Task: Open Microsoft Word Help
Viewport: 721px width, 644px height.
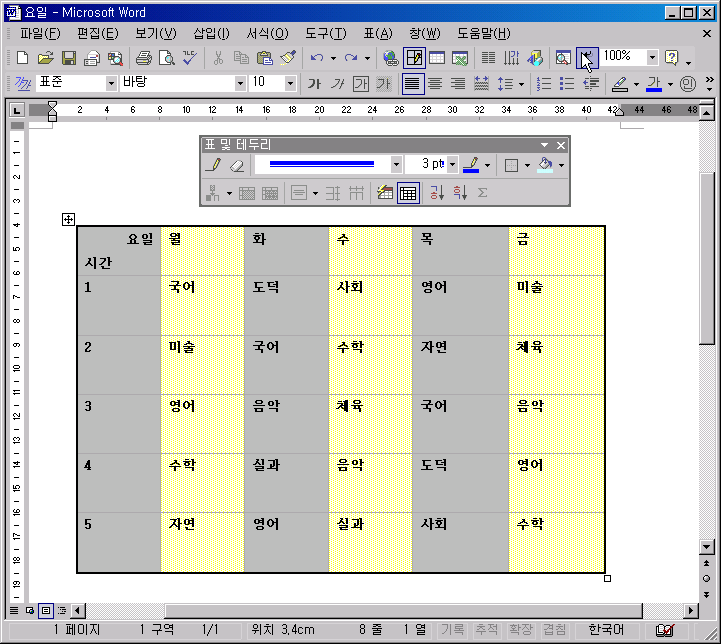Action: click(x=672, y=58)
